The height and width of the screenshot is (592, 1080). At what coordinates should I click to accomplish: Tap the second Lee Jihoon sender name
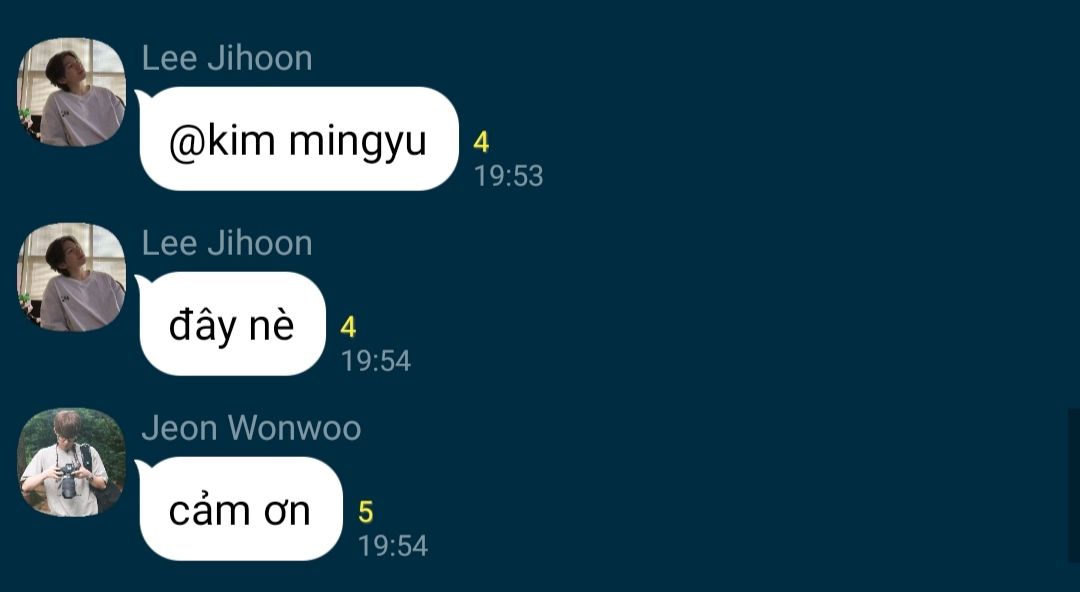[x=227, y=243]
